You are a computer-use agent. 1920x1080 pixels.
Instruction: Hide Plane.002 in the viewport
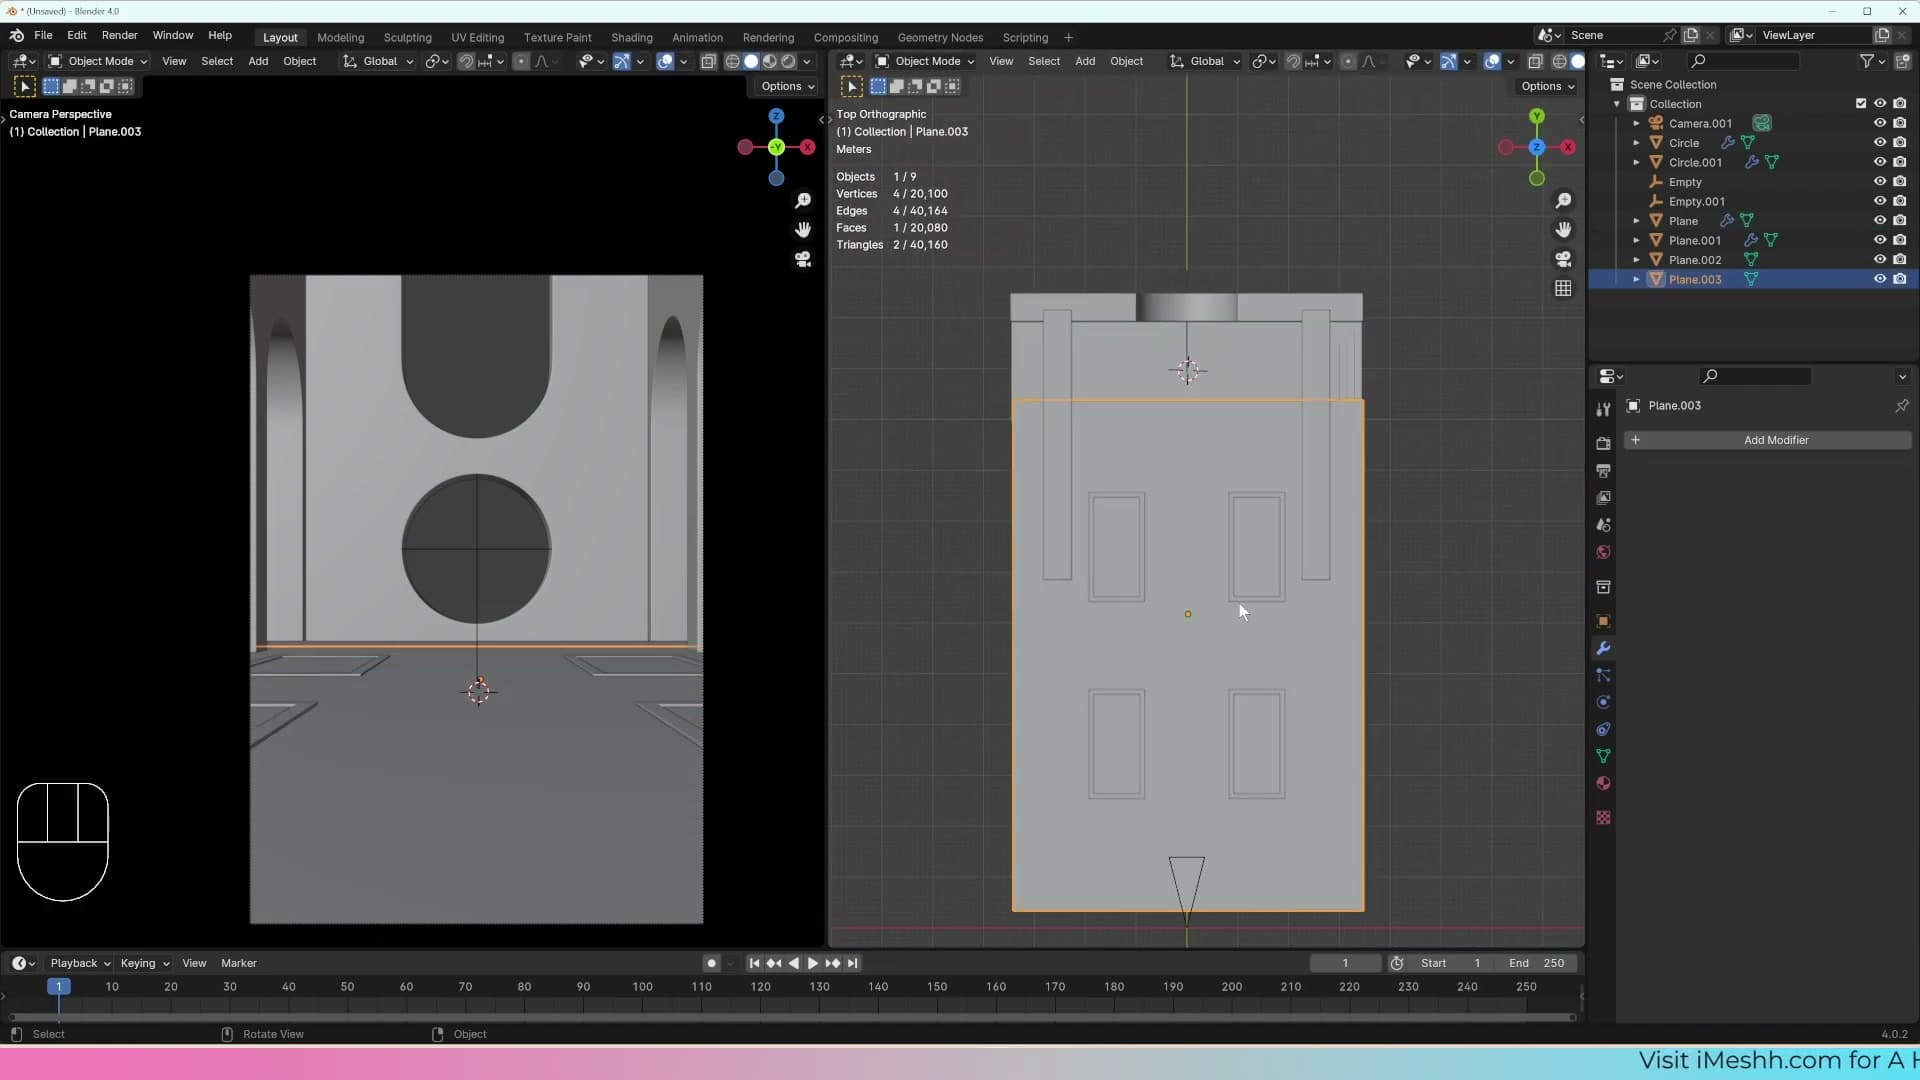coord(1880,259)
